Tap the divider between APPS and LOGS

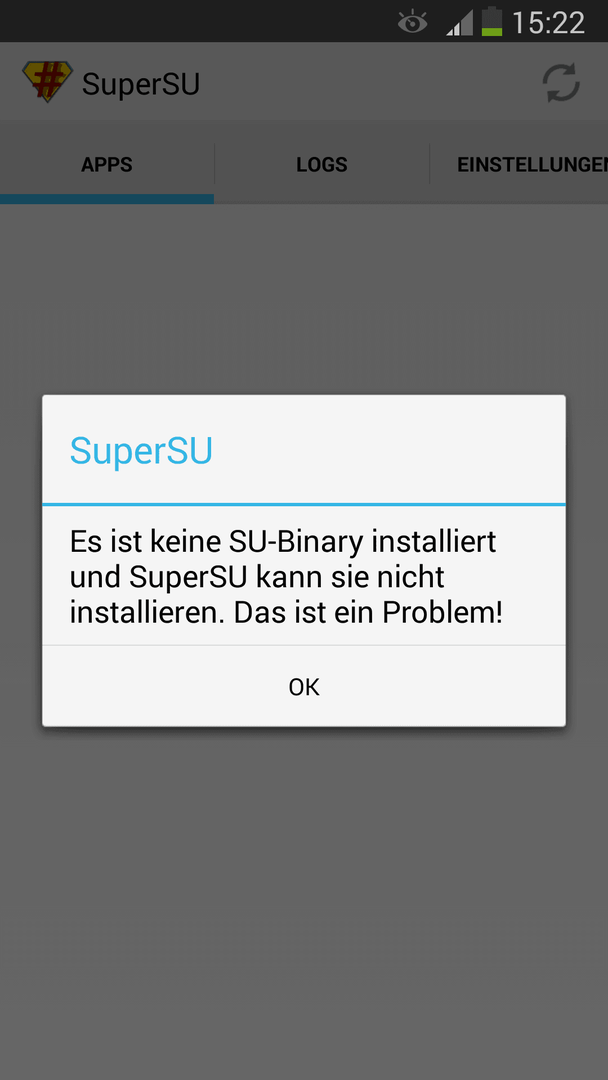tap(215, 164)
